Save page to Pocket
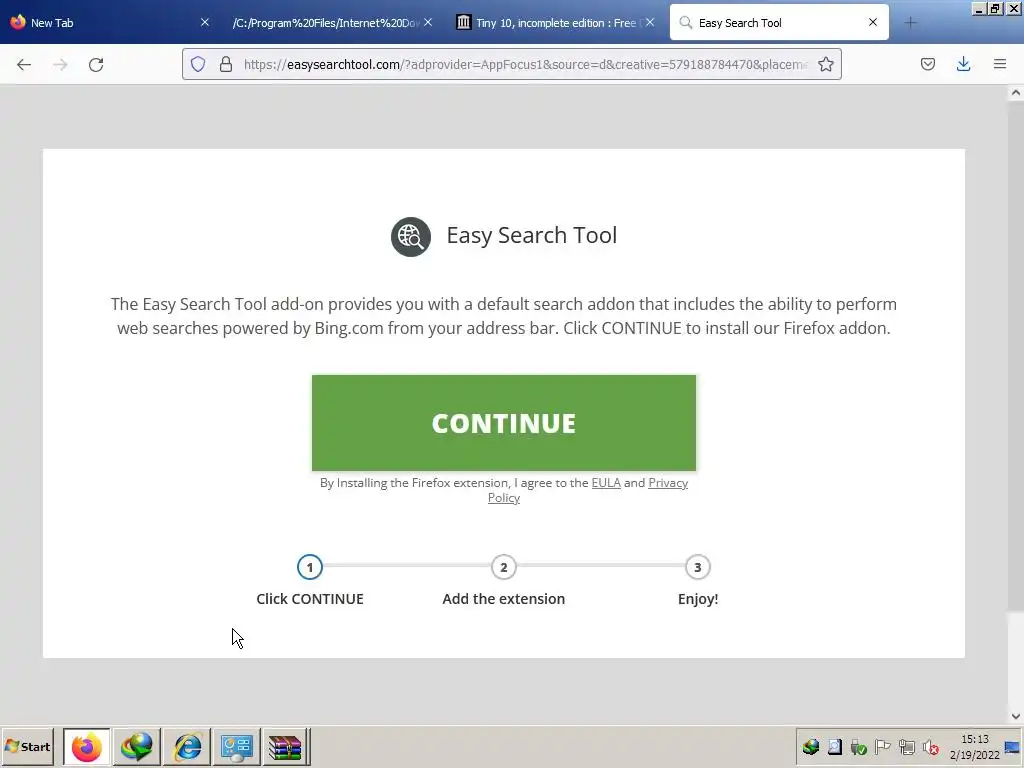 (927, 64)
